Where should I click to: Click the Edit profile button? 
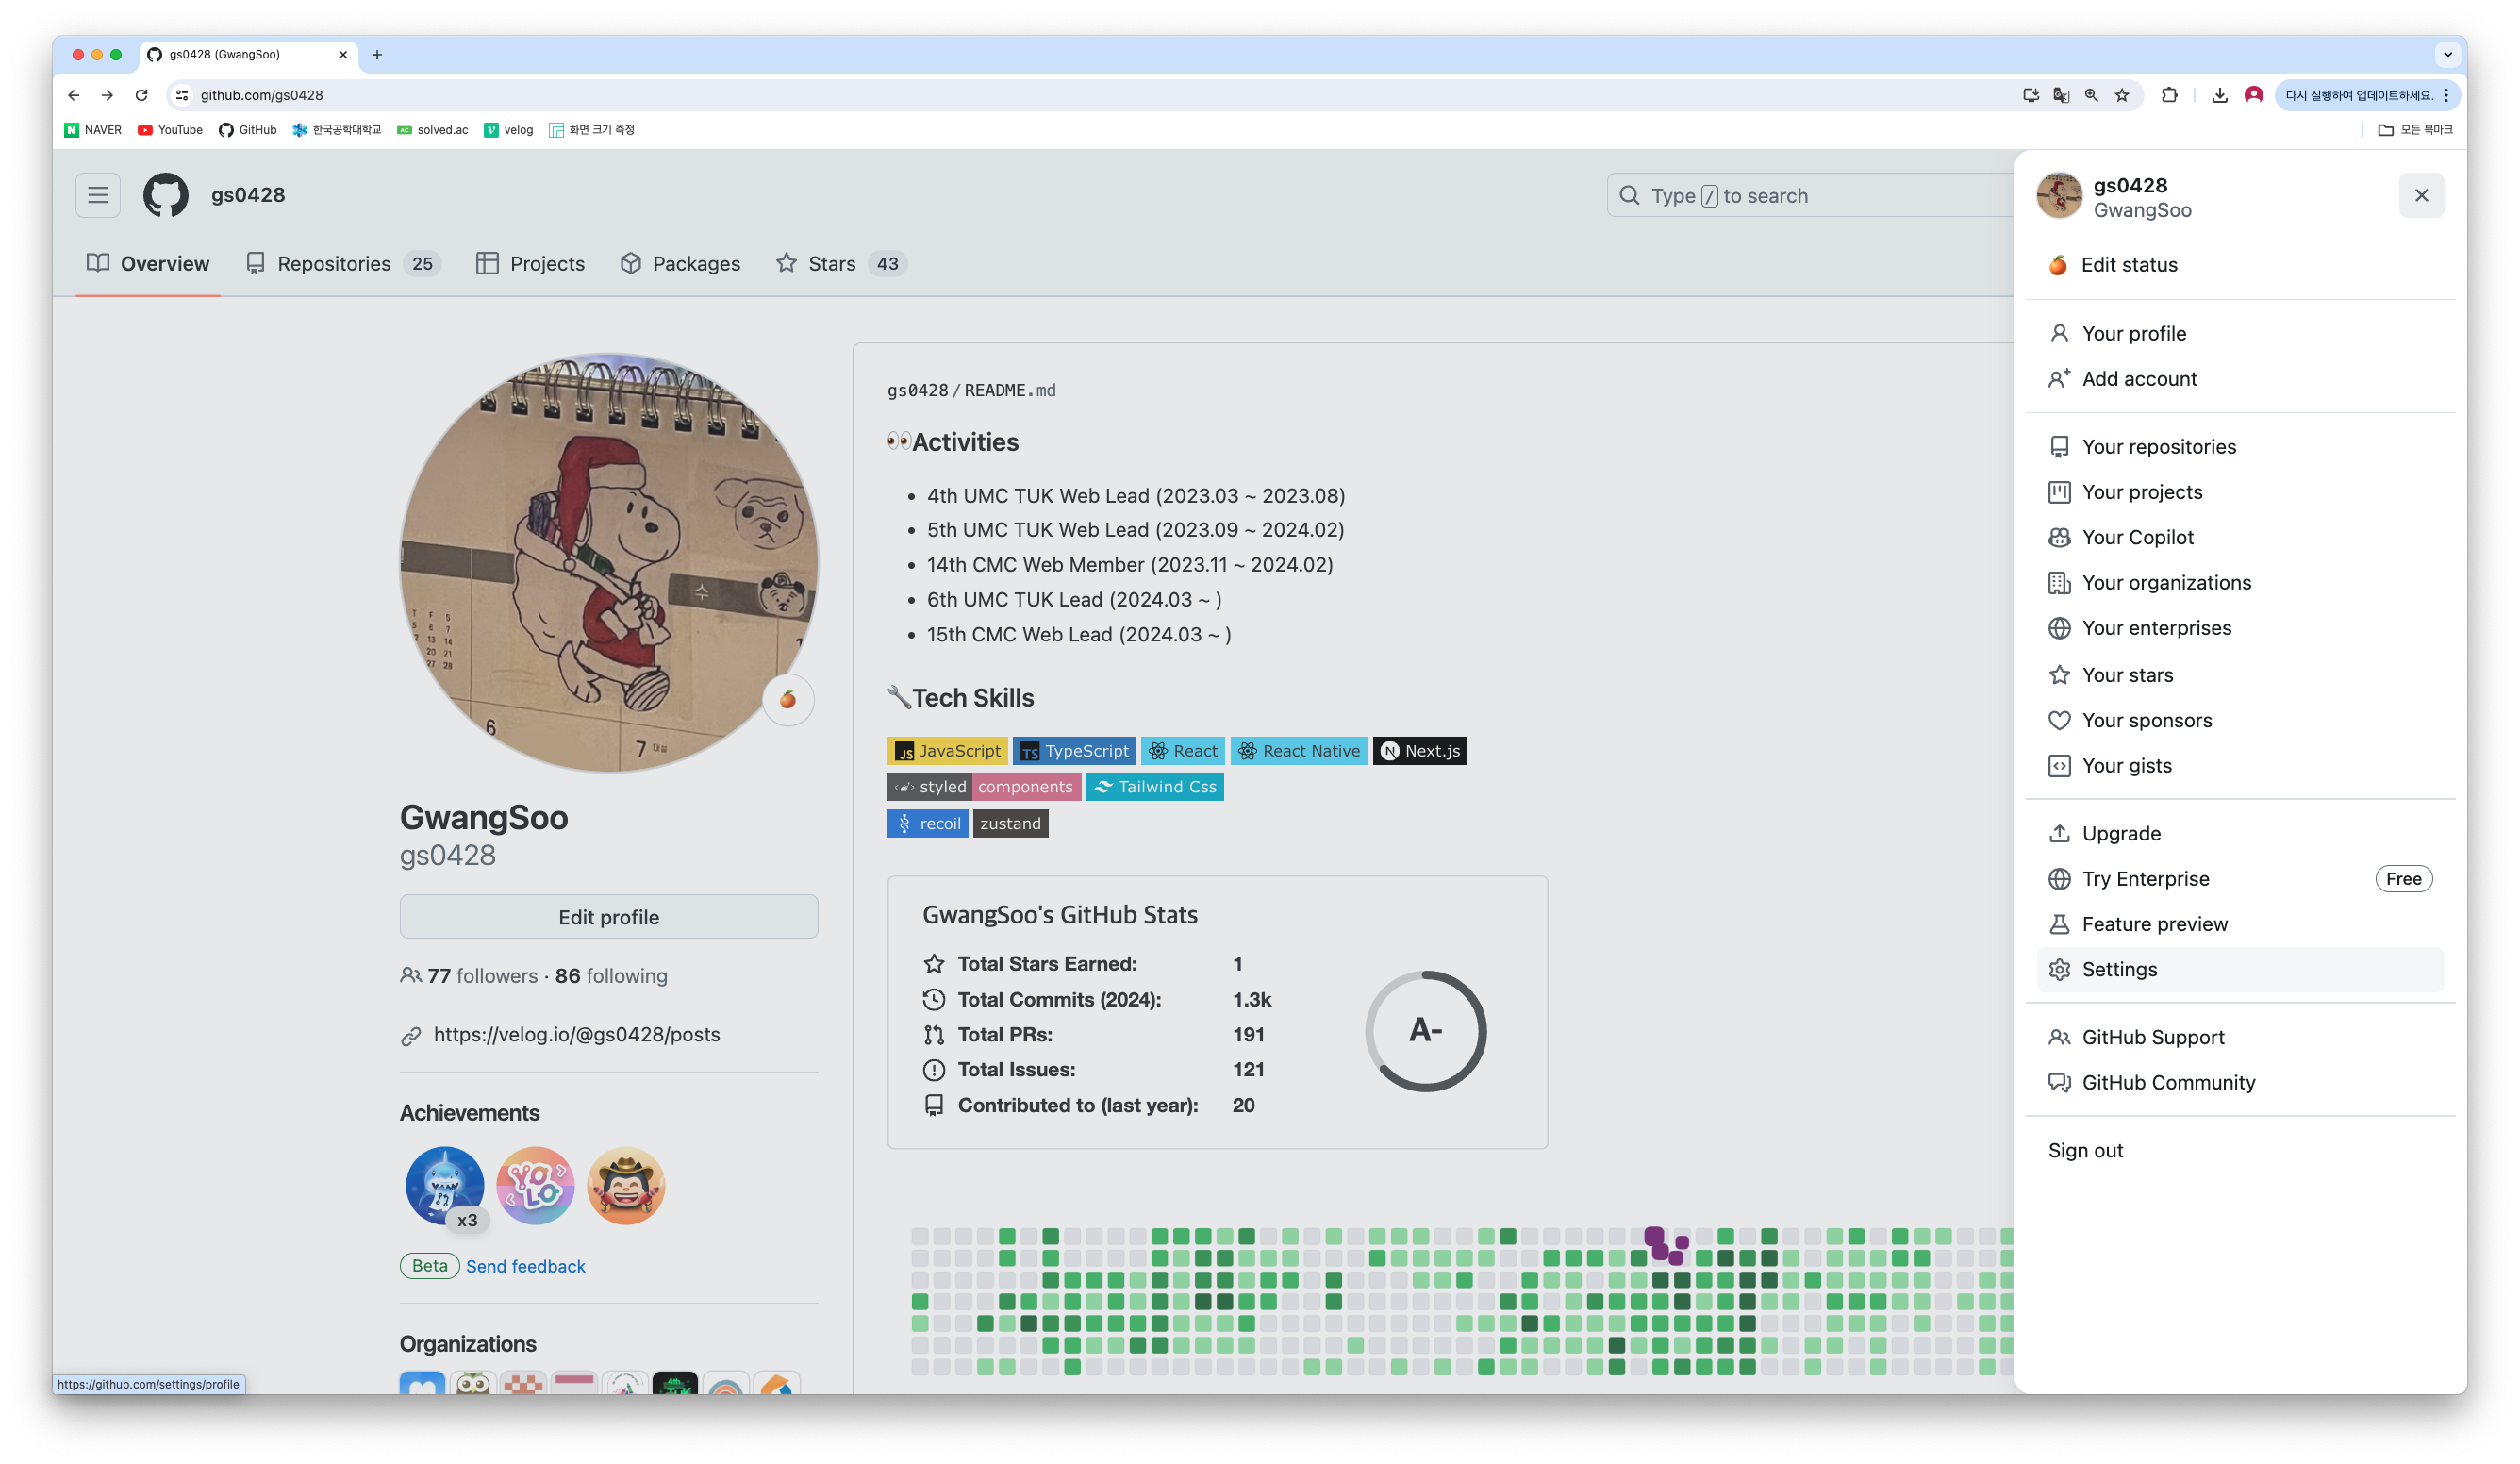608,917
